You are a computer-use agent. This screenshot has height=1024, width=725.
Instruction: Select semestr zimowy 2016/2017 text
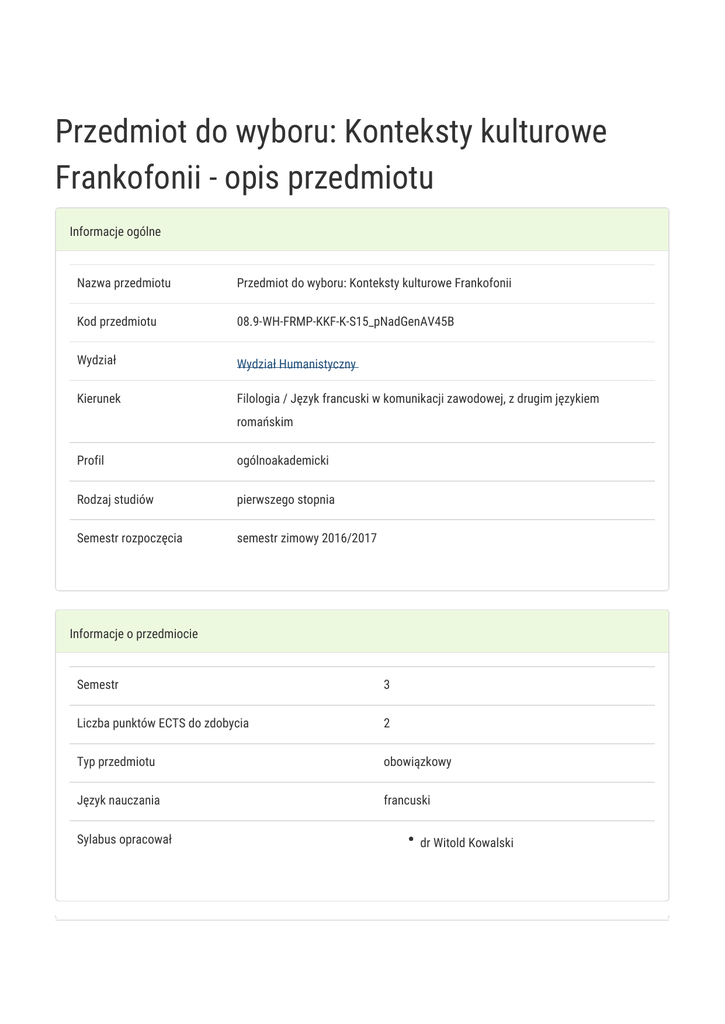click(307, 538)
